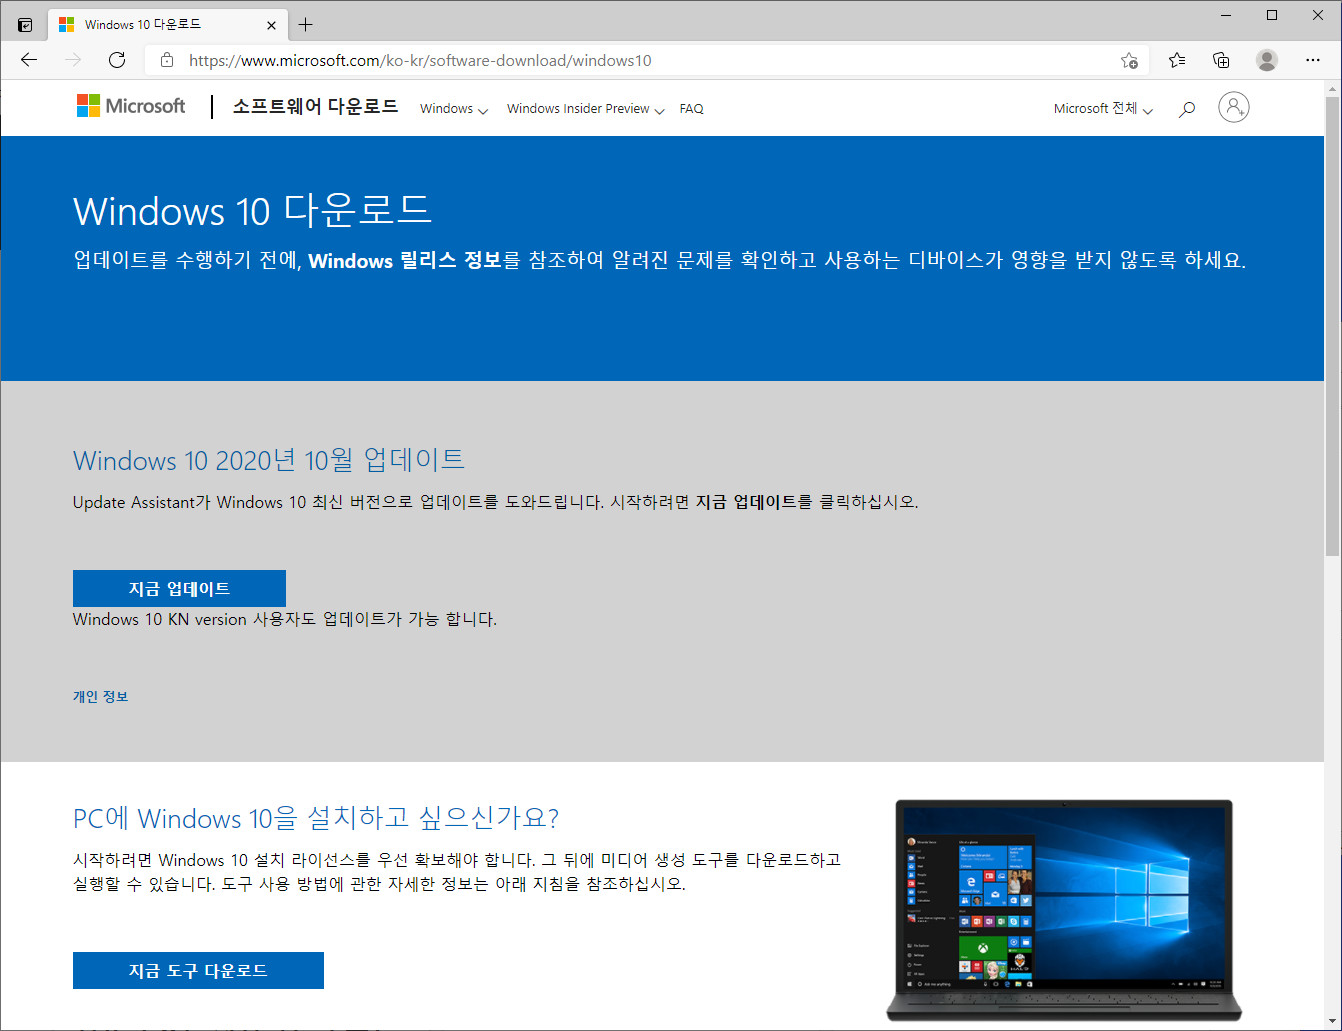The width and height of the screenshot is (1342, 1031).
Task: Close the Windows 10 다운로드 tab
Action: click(272, 25)
